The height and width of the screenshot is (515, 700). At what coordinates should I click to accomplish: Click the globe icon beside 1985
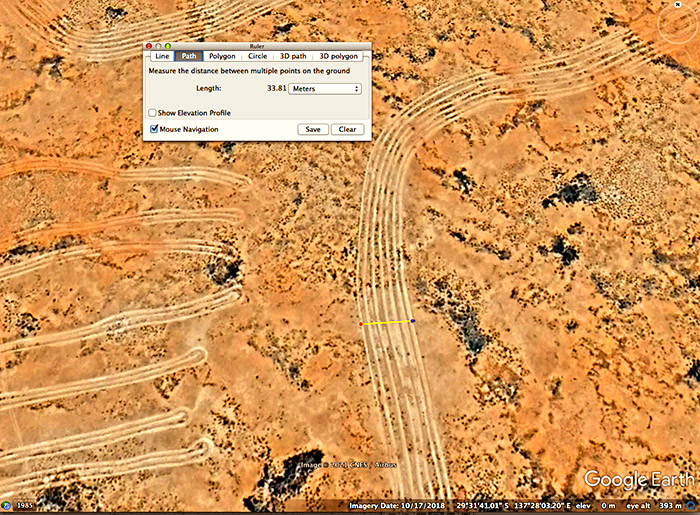6,506
